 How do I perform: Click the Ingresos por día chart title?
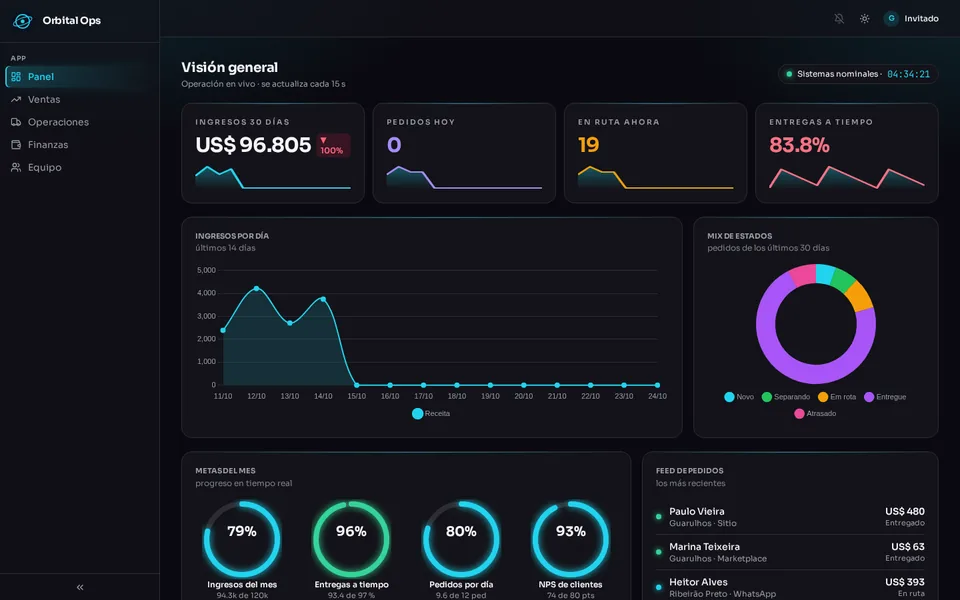coord(232,236)
